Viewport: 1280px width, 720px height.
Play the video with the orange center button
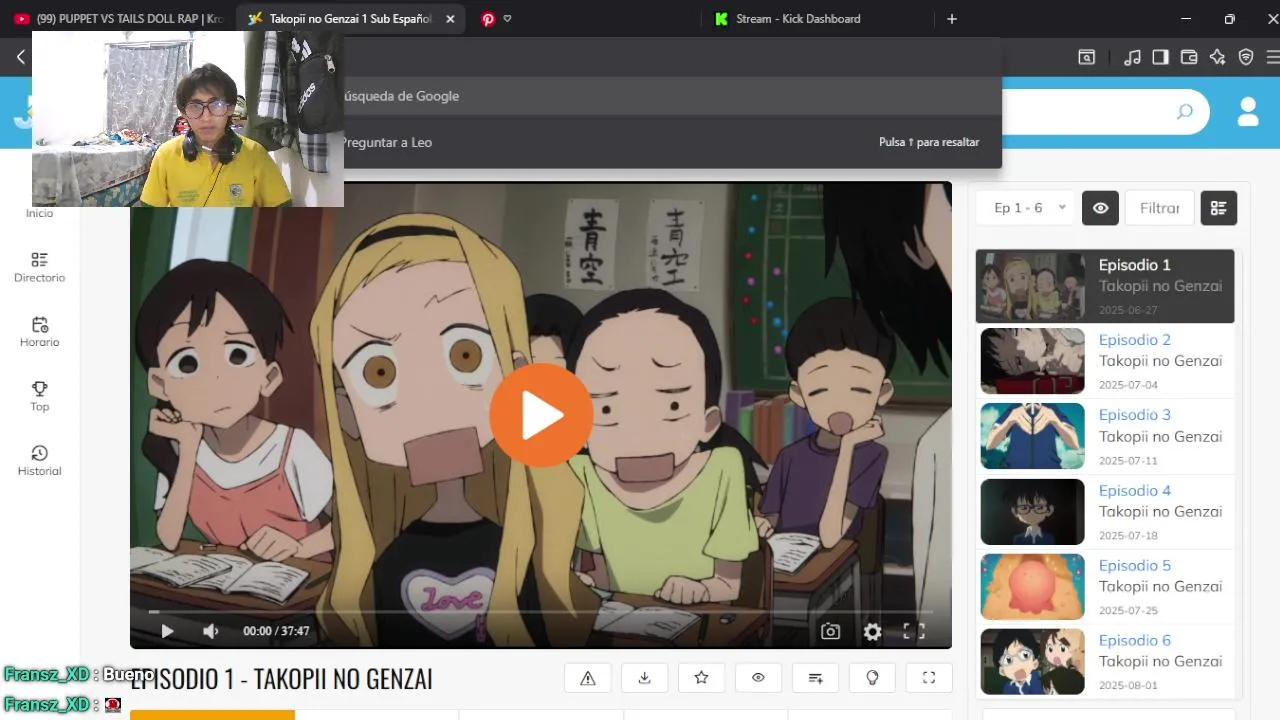[x=541, y=415]
